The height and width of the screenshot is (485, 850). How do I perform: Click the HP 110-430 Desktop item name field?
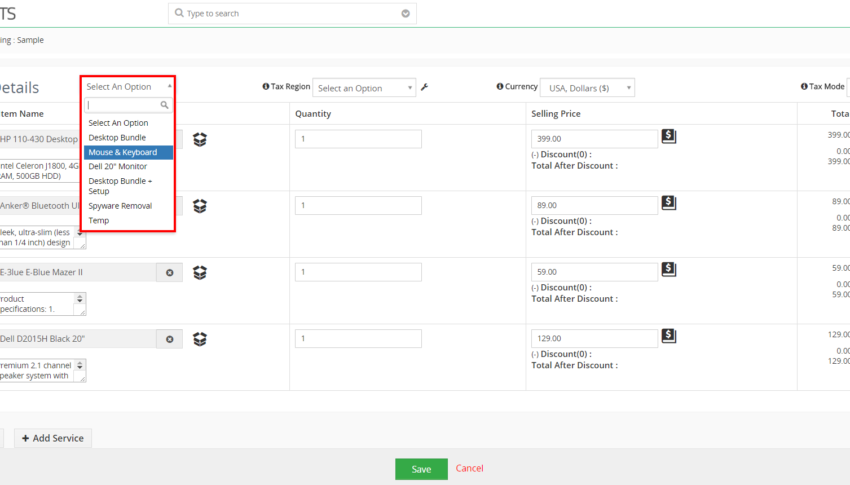coord(41,139)
